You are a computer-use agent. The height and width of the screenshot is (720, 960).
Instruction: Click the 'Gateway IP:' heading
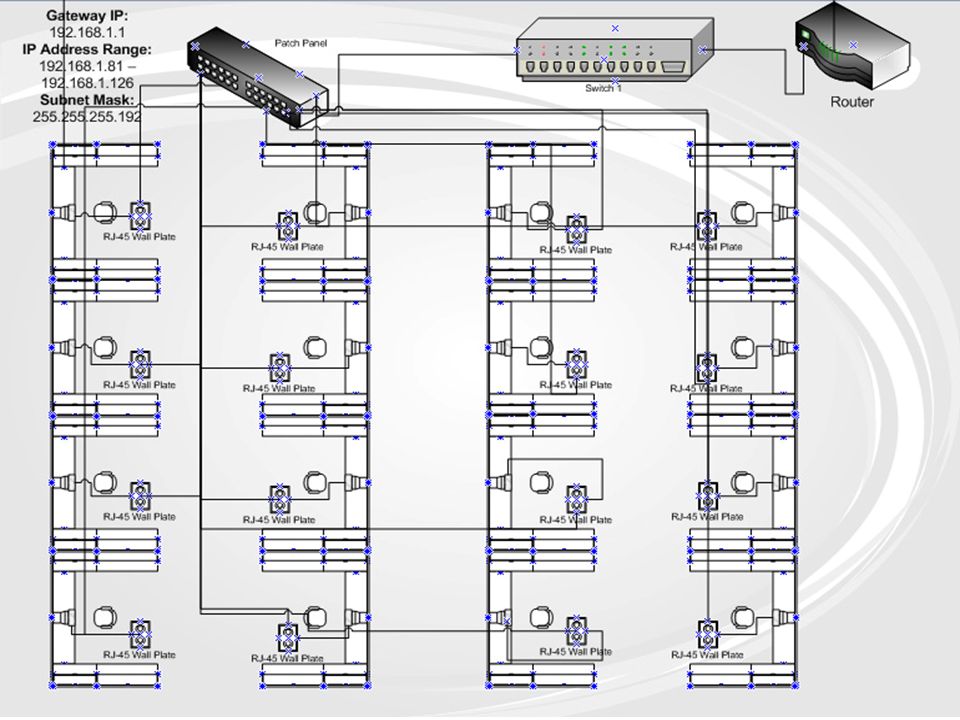(88, 16)
